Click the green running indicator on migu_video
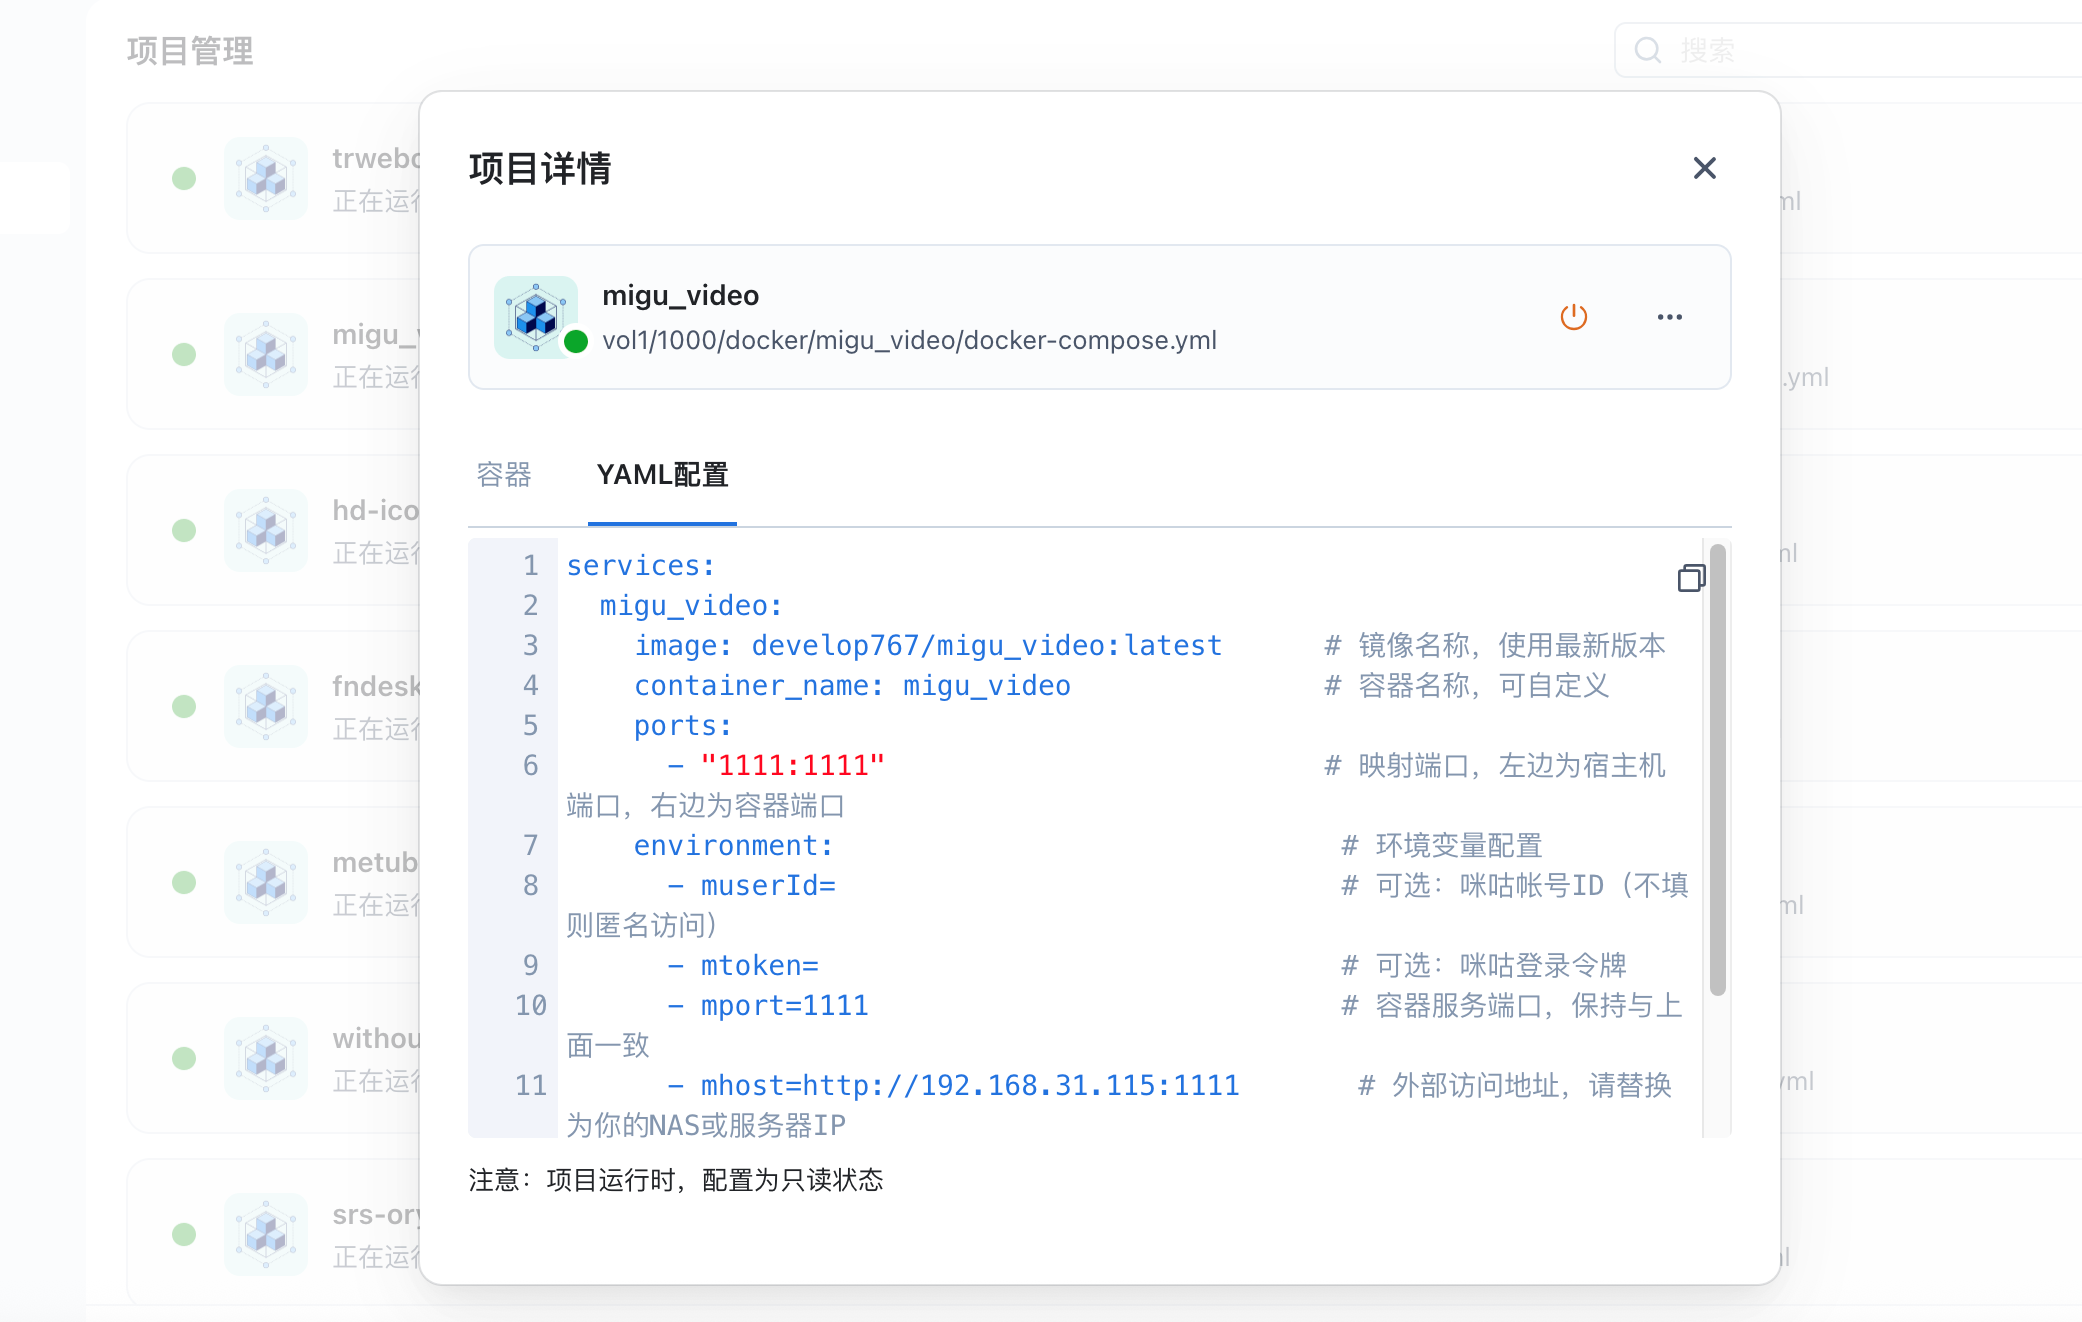Image resolution: width=2082 pixels, height=1322 pixels. (576, 342)
